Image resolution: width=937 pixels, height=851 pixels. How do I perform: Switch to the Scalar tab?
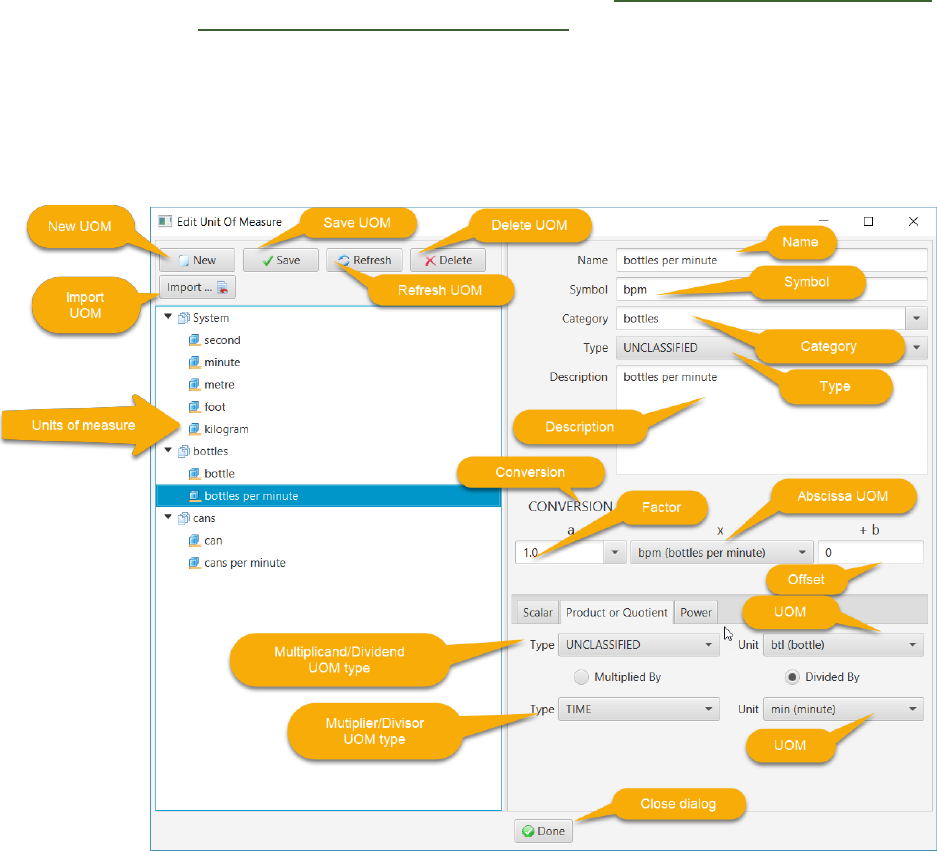(x=537, y=613)
